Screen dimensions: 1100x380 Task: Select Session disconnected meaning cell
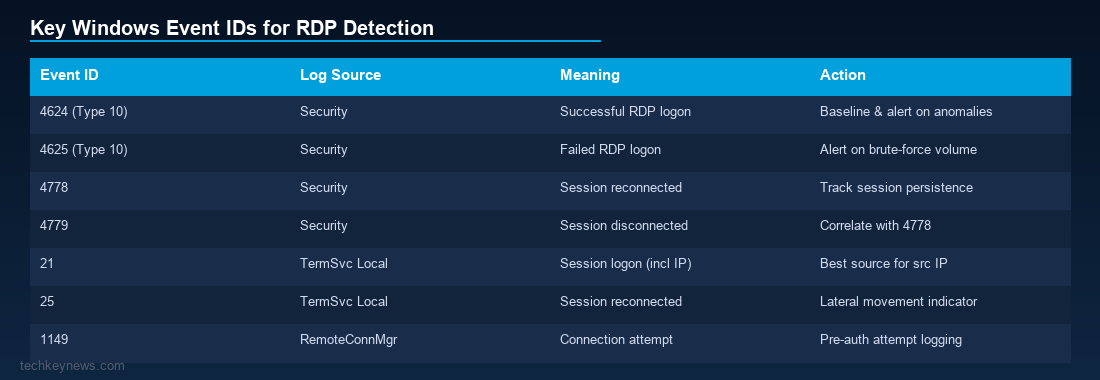(624, 225)
